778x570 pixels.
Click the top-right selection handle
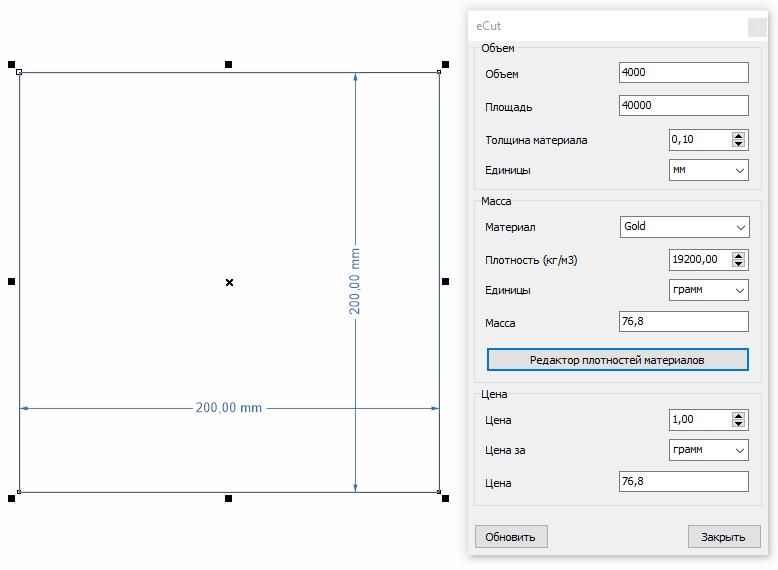[x=446, y=64]
